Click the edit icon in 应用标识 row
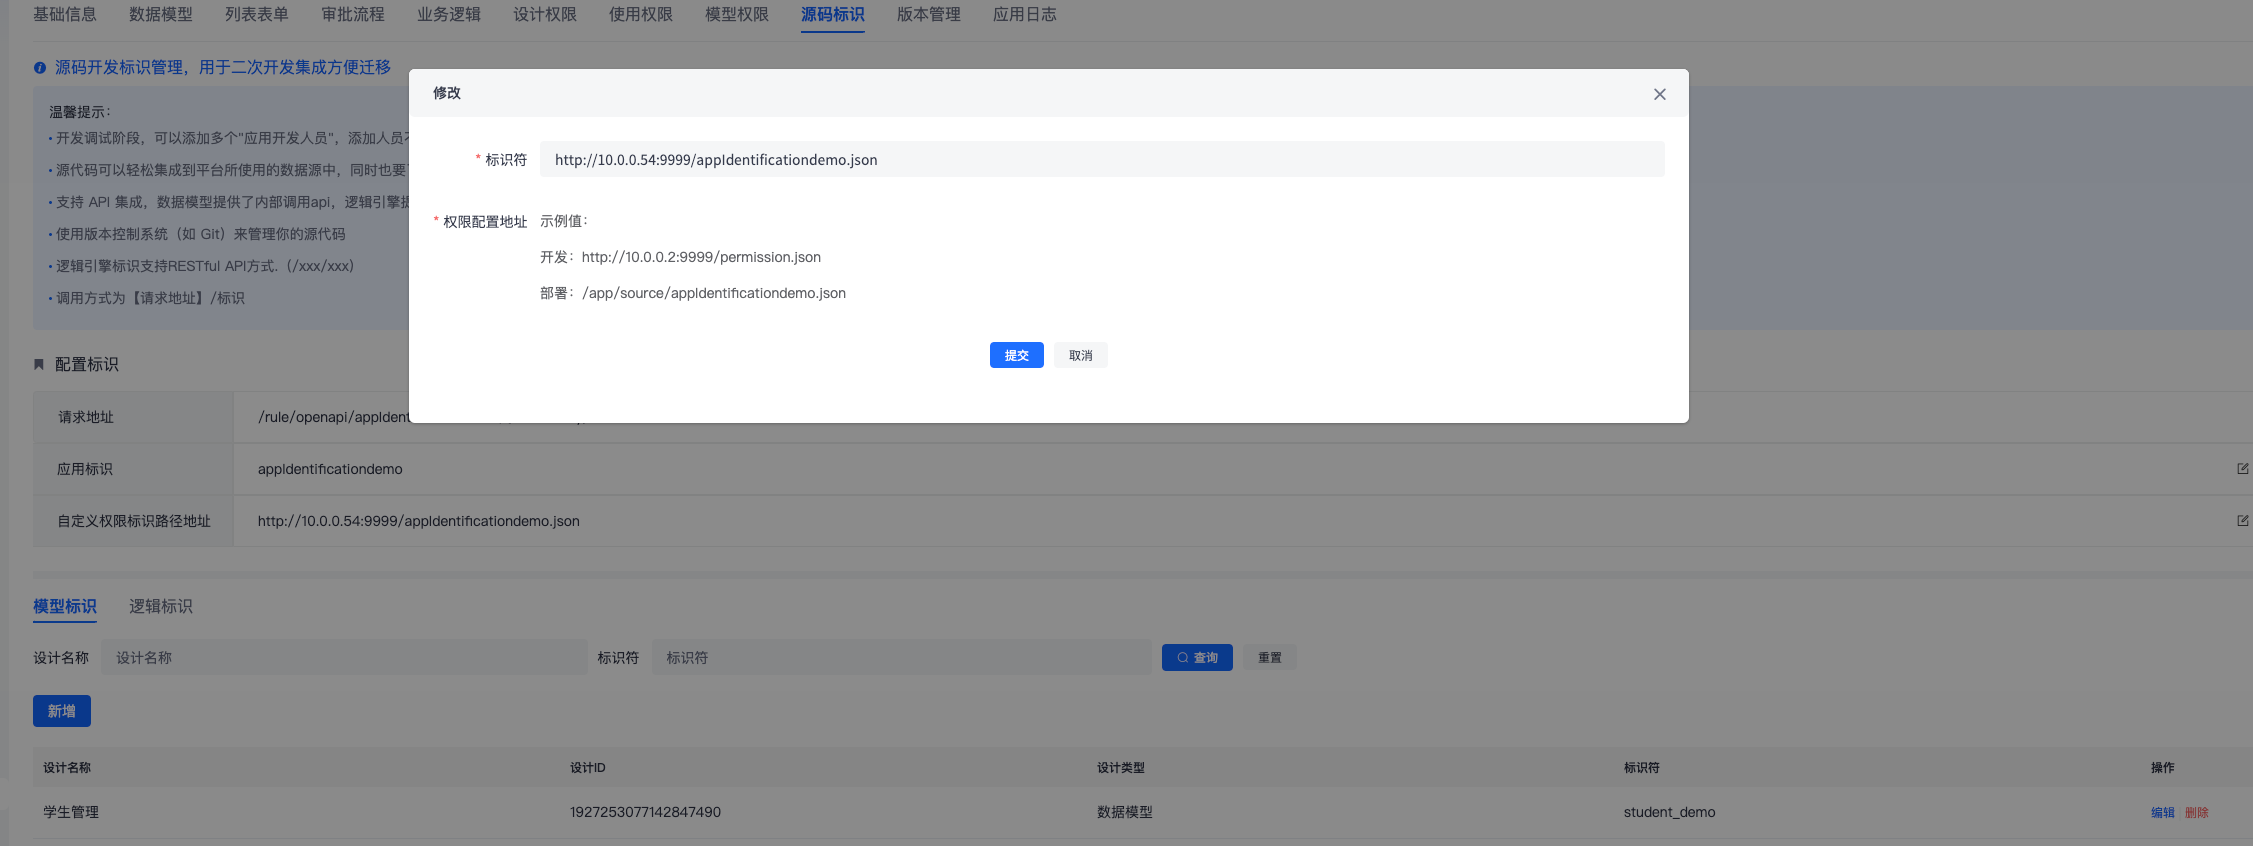Screen dimensions: 2253x846 point(2242,468)
